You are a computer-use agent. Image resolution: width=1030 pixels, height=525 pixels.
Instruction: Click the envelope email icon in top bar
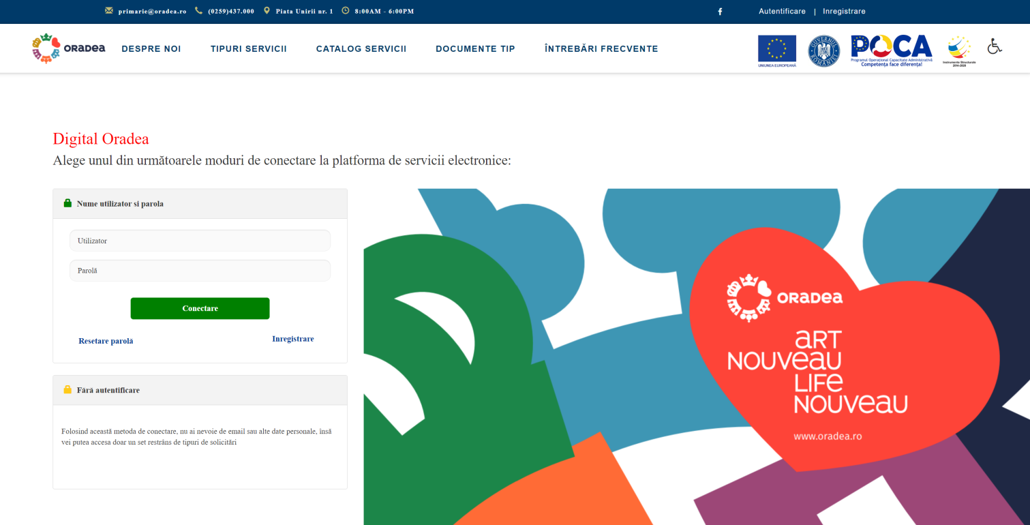coord(109,11)
